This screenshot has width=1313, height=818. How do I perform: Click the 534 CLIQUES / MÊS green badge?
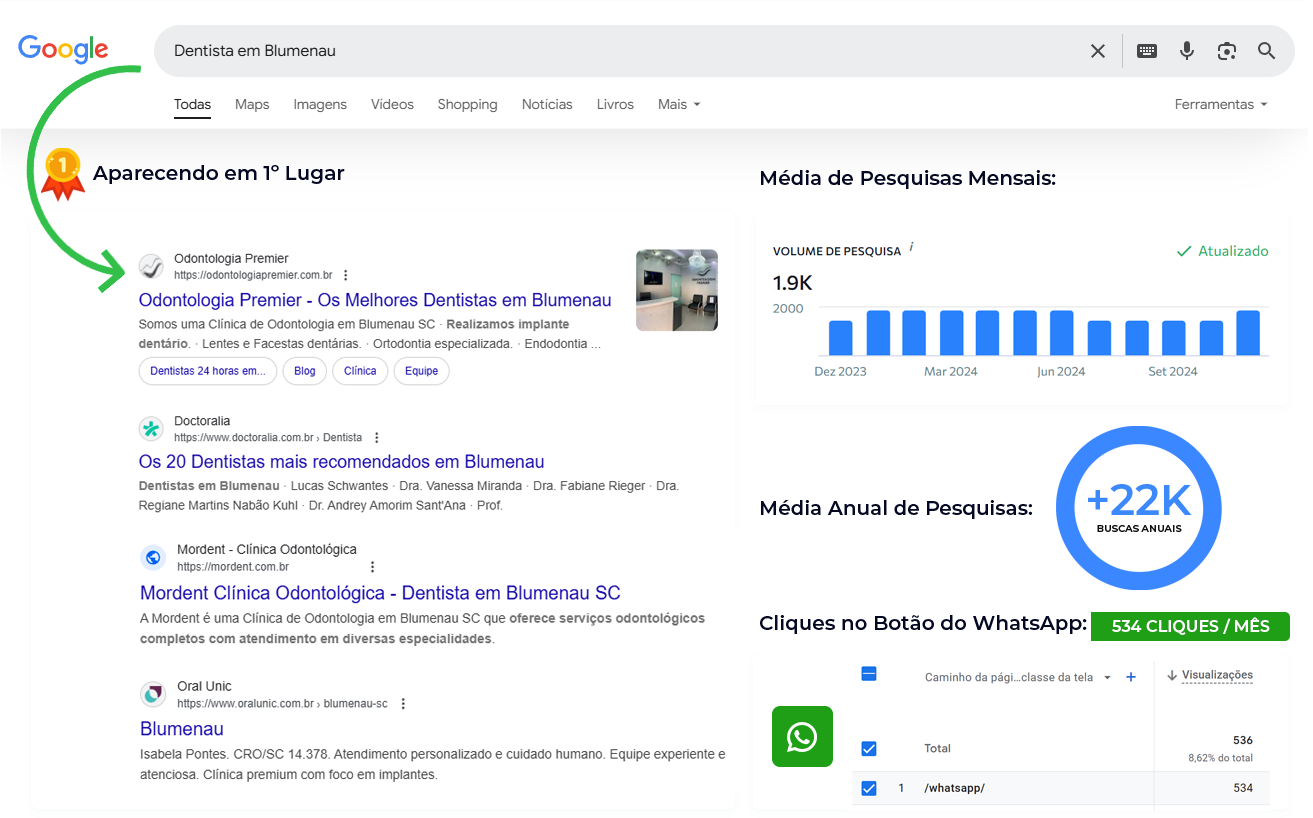(1190, 626)
